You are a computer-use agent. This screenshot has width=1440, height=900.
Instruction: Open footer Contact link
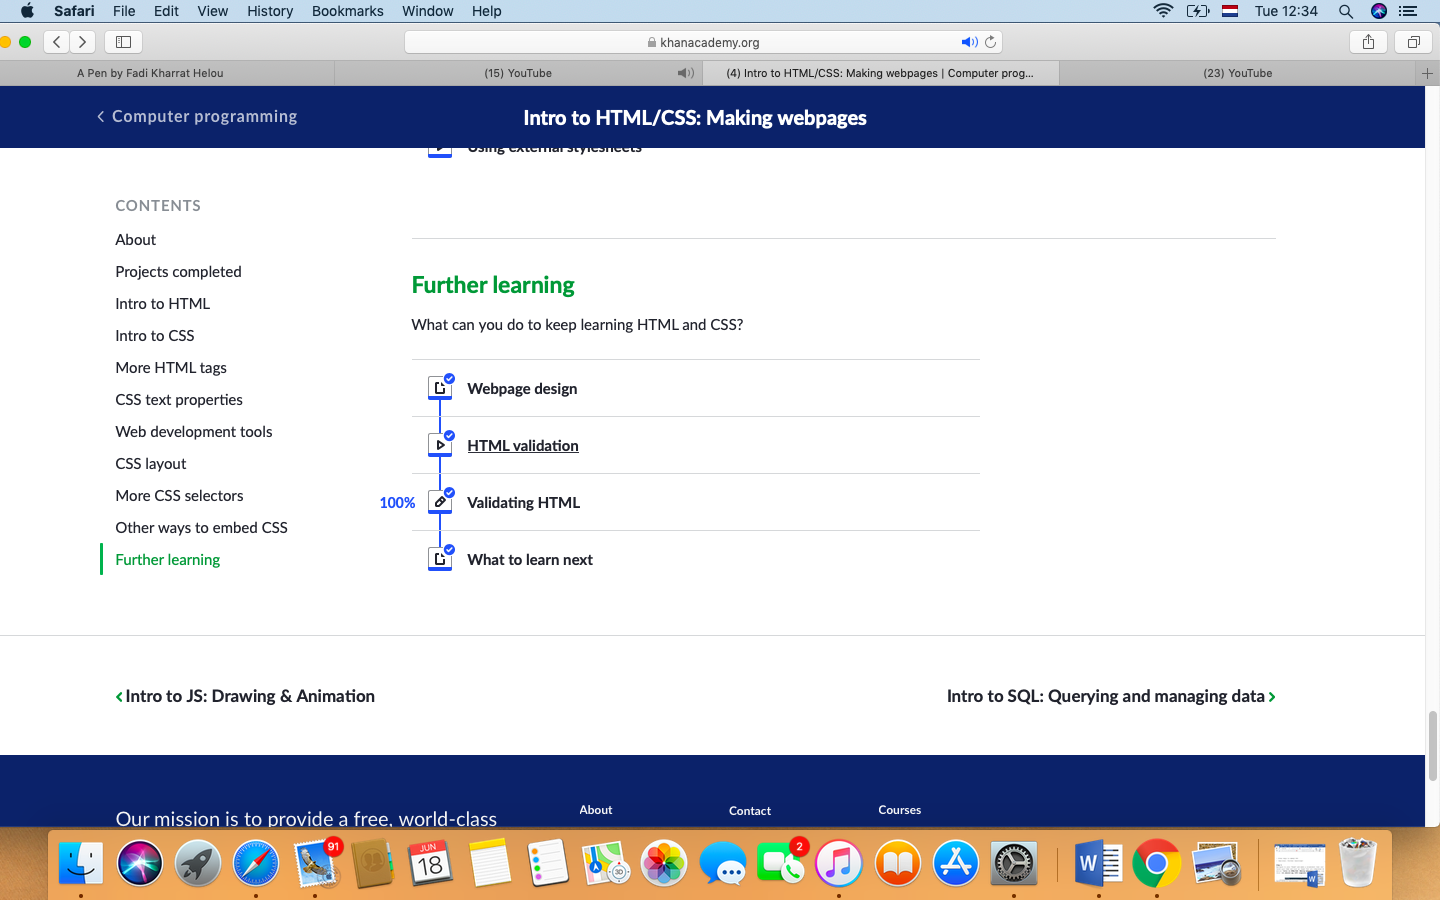tap(750, 811)
